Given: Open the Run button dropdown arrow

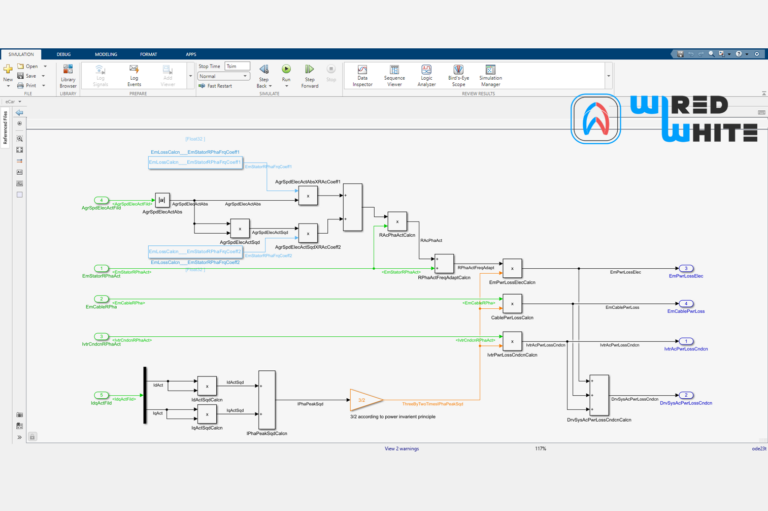Looking at the screenshot, I should (286, 86).
